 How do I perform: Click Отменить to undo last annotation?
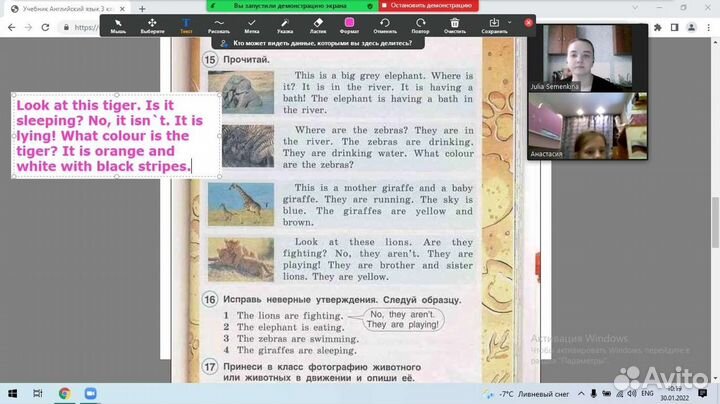385,25
